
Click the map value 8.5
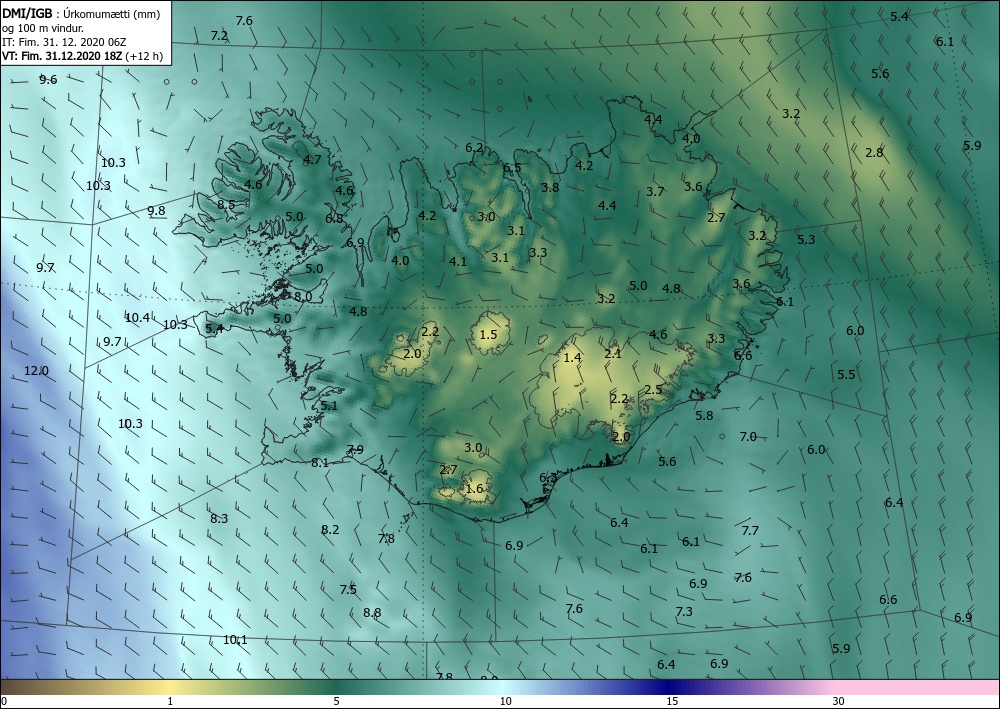pyautogui.click(x=226, y=205)
